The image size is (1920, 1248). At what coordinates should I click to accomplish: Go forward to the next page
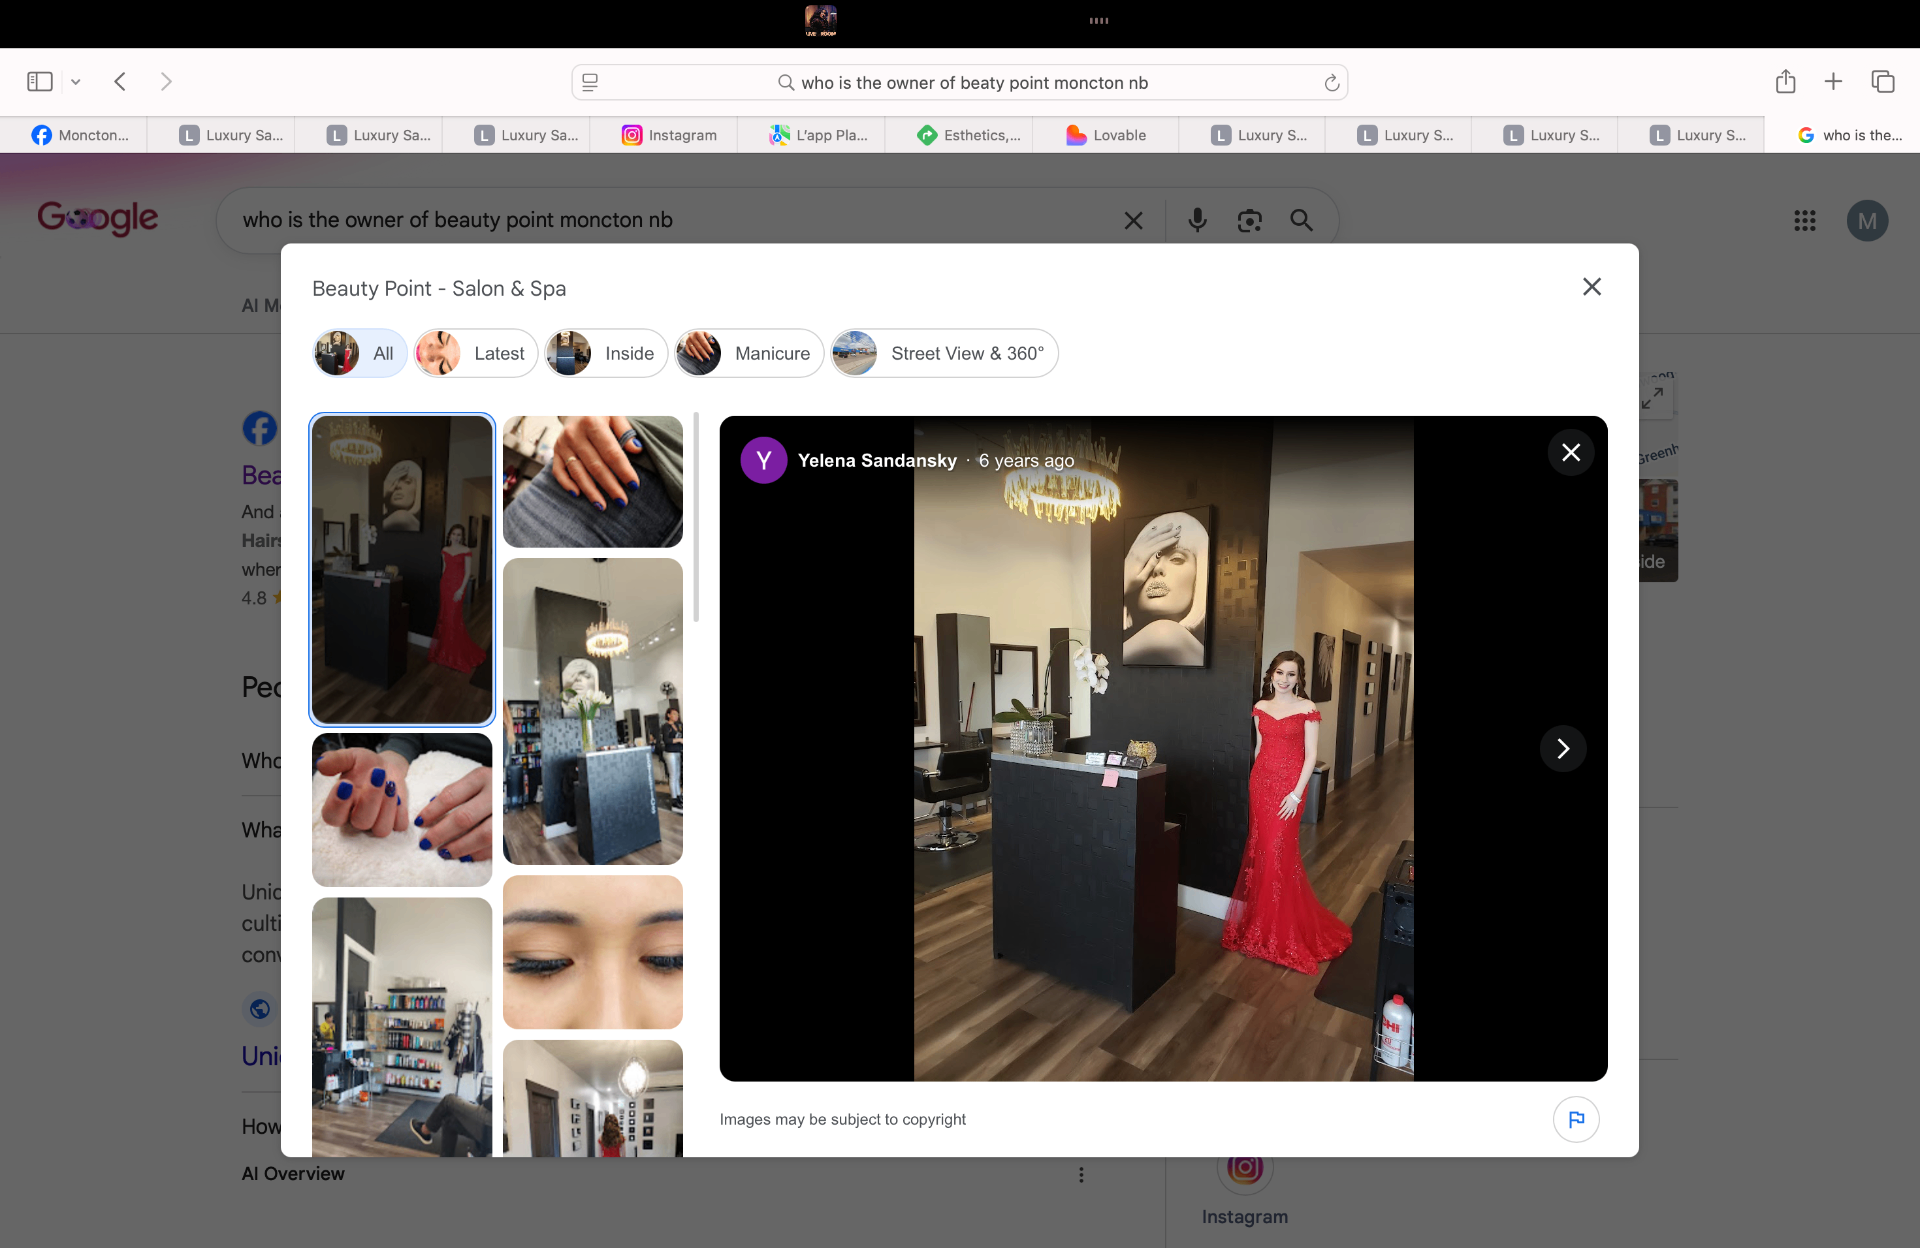coord(166,82)
